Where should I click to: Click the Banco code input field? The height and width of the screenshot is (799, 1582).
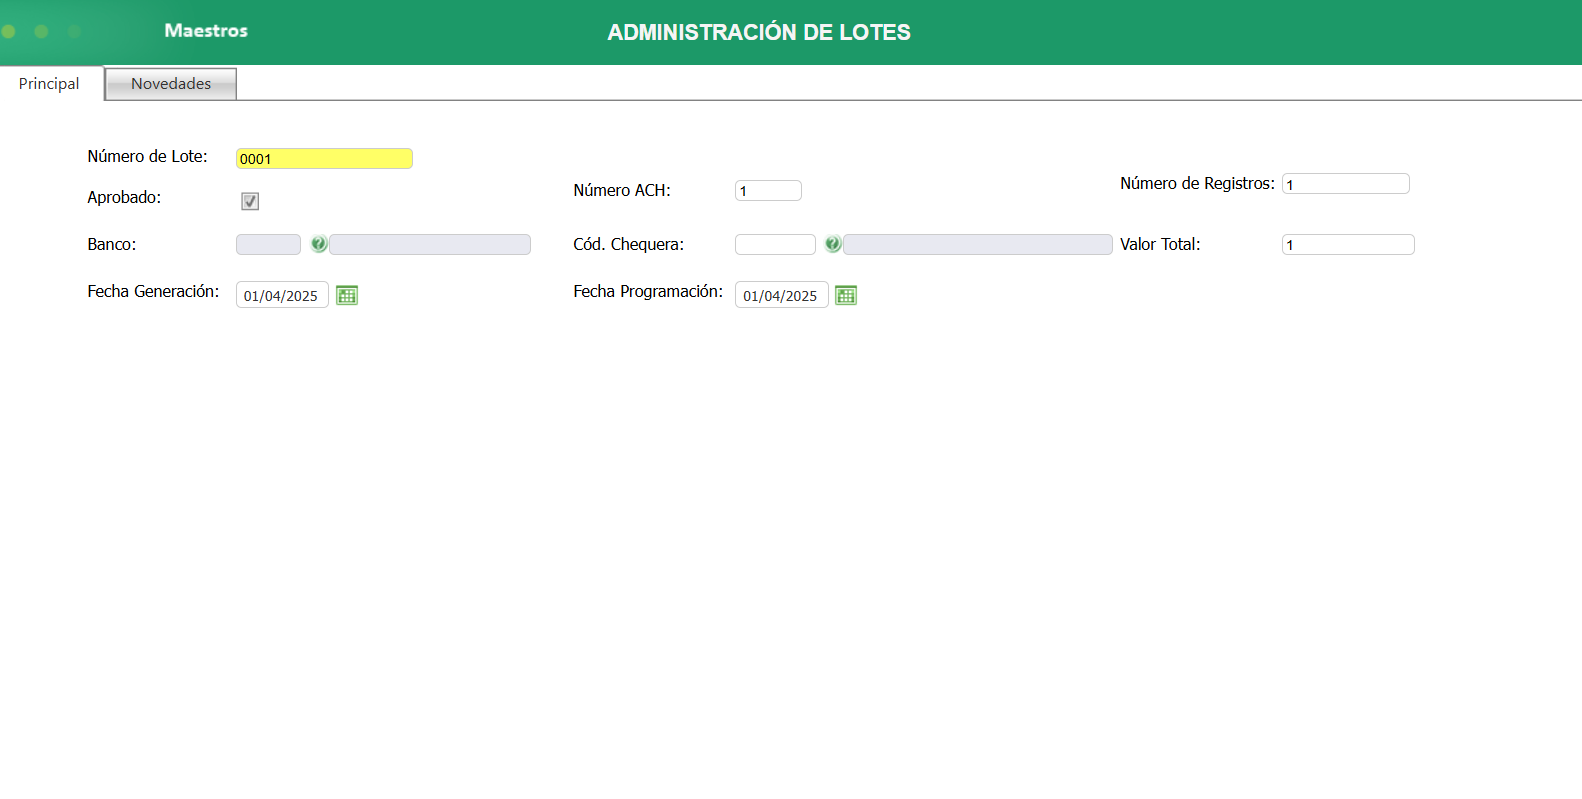pyautogui.click(x=268, y=244)
